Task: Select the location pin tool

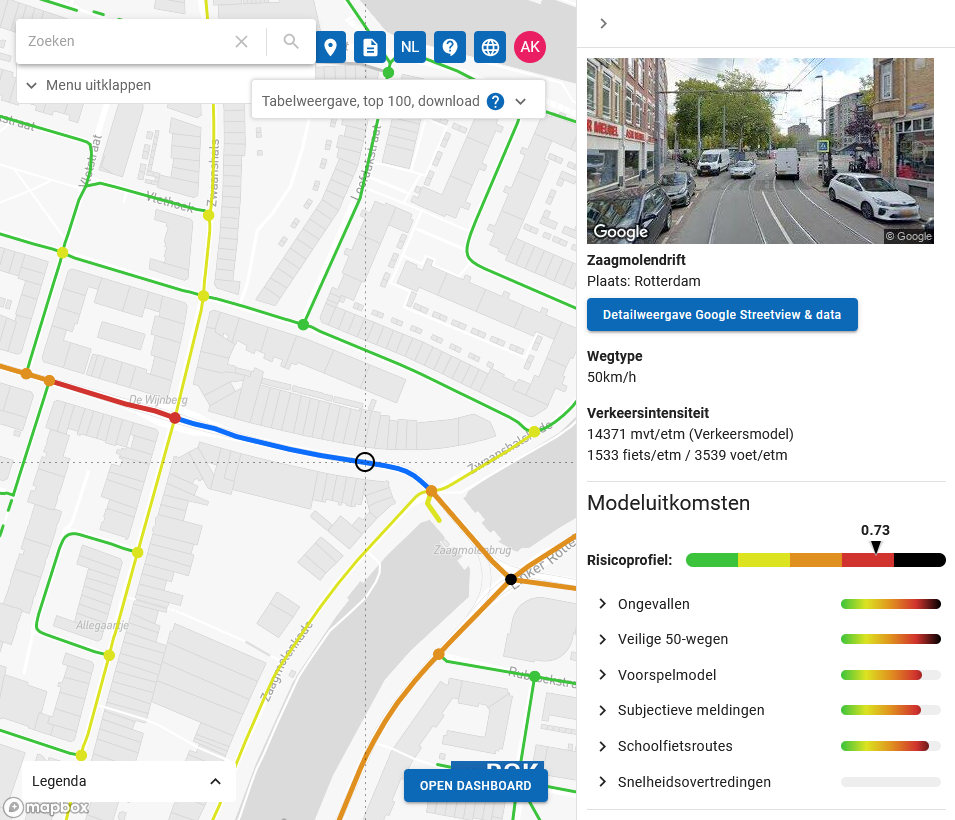Action: click(330, 47)
